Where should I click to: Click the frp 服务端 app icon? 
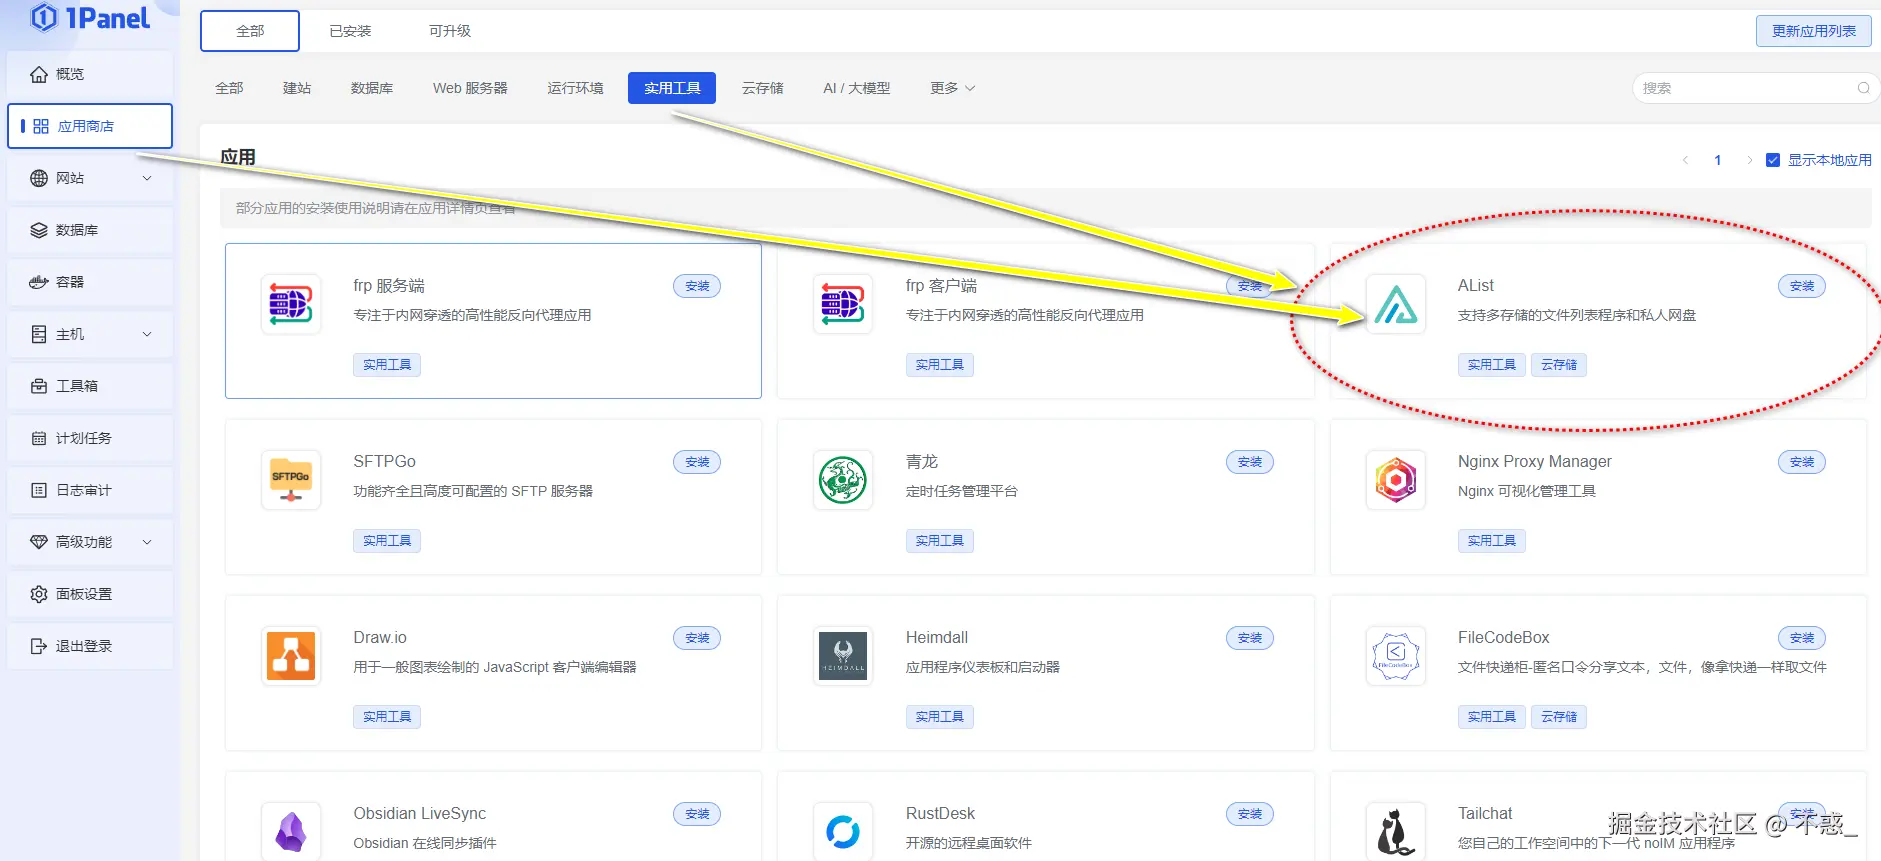point(291,304)
